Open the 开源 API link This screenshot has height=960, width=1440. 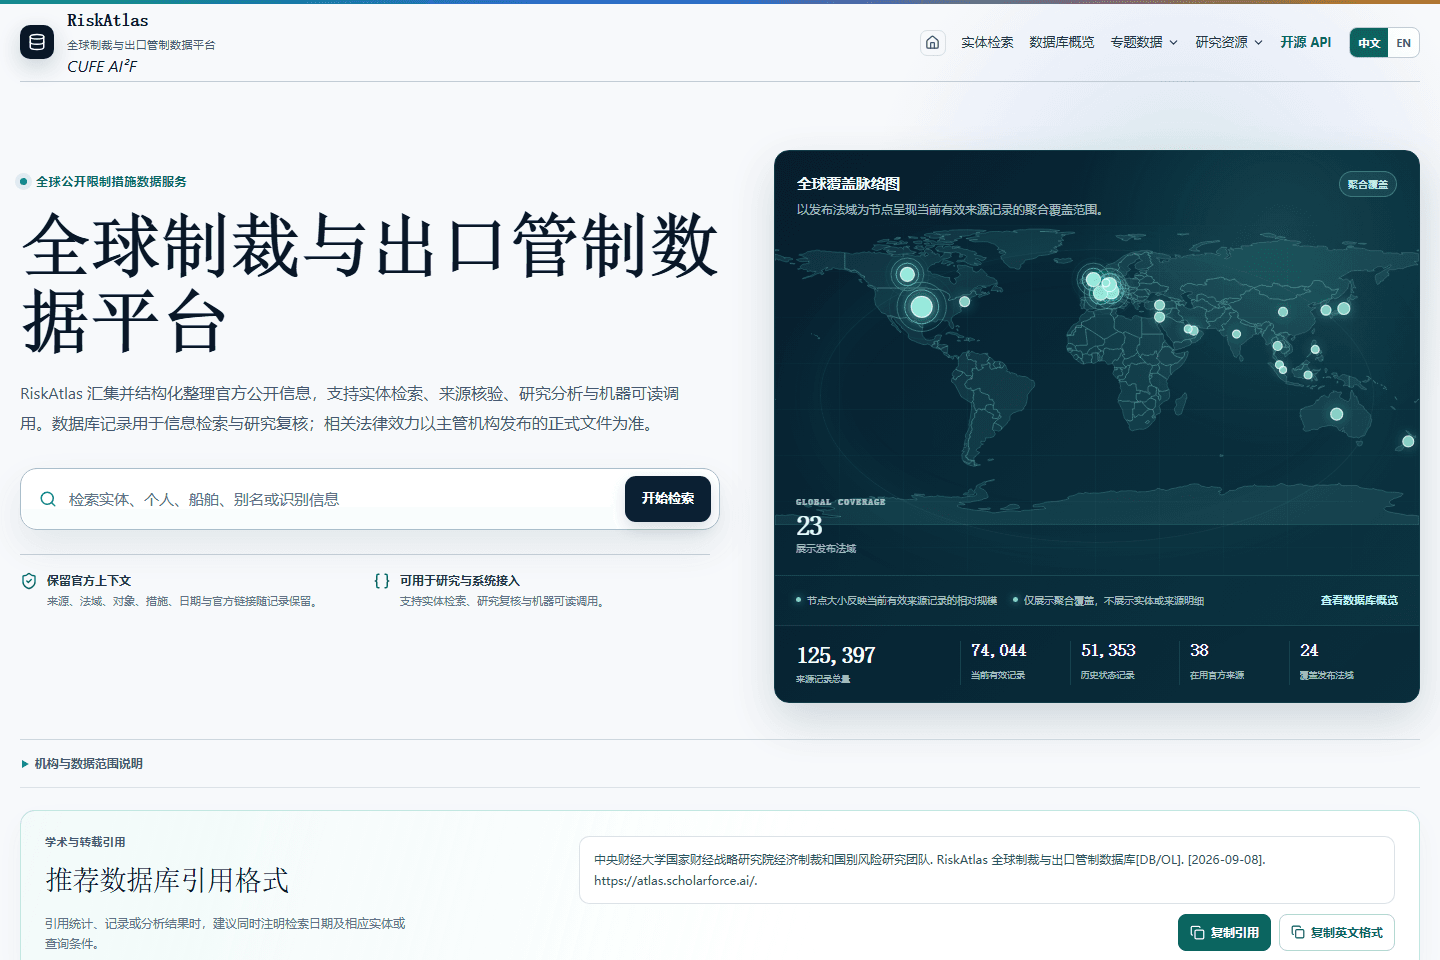1306,42
